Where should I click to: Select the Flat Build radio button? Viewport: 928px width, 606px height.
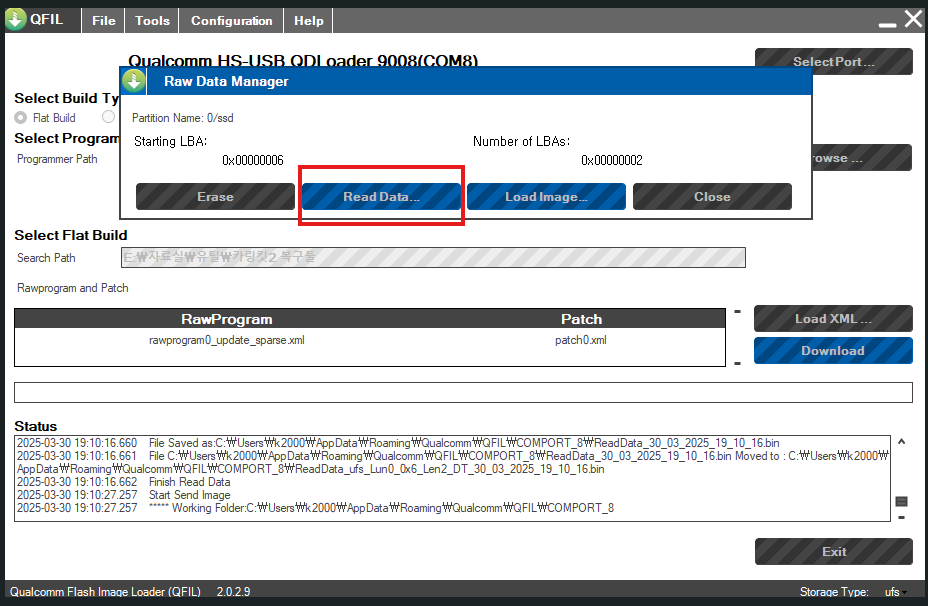click(21, 118)
